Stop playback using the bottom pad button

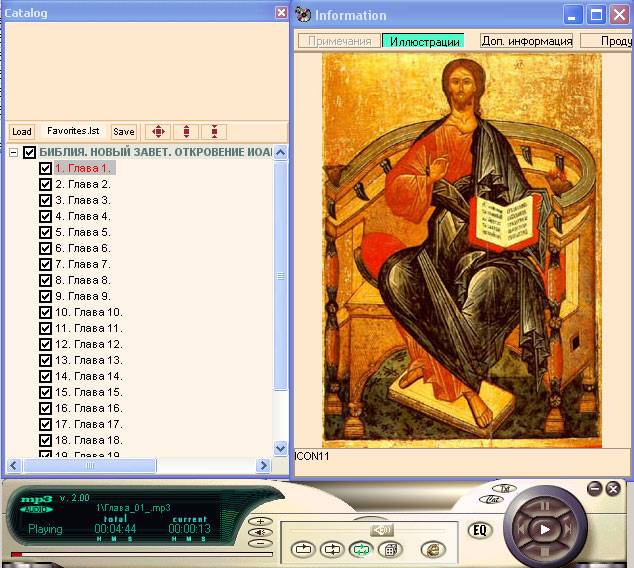pos(545,552)
